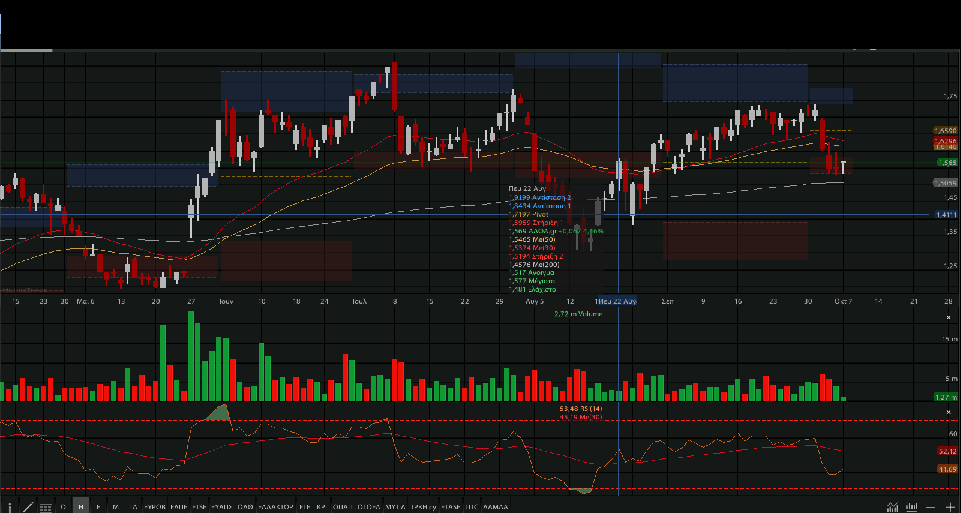Click the date label on crosshair time axis
This screenshot has height=513, width=961.
click(617, 301)
